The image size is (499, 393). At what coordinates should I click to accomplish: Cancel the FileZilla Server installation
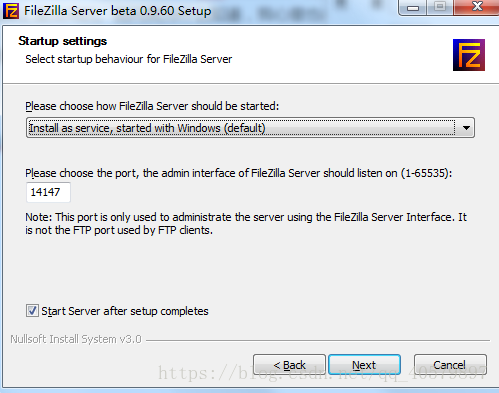[x=450, y=365]
